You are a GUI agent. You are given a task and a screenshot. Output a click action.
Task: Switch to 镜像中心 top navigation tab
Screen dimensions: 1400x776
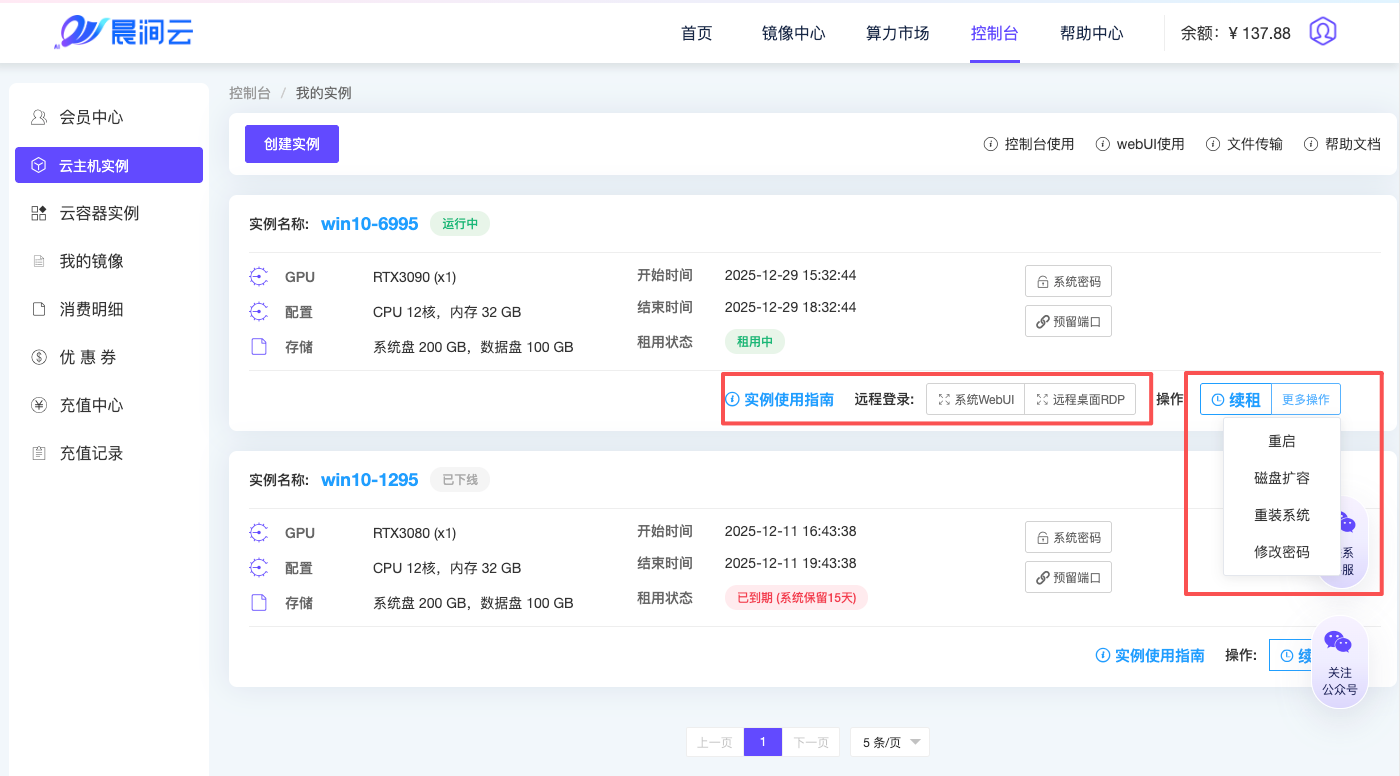click(793, 33)
